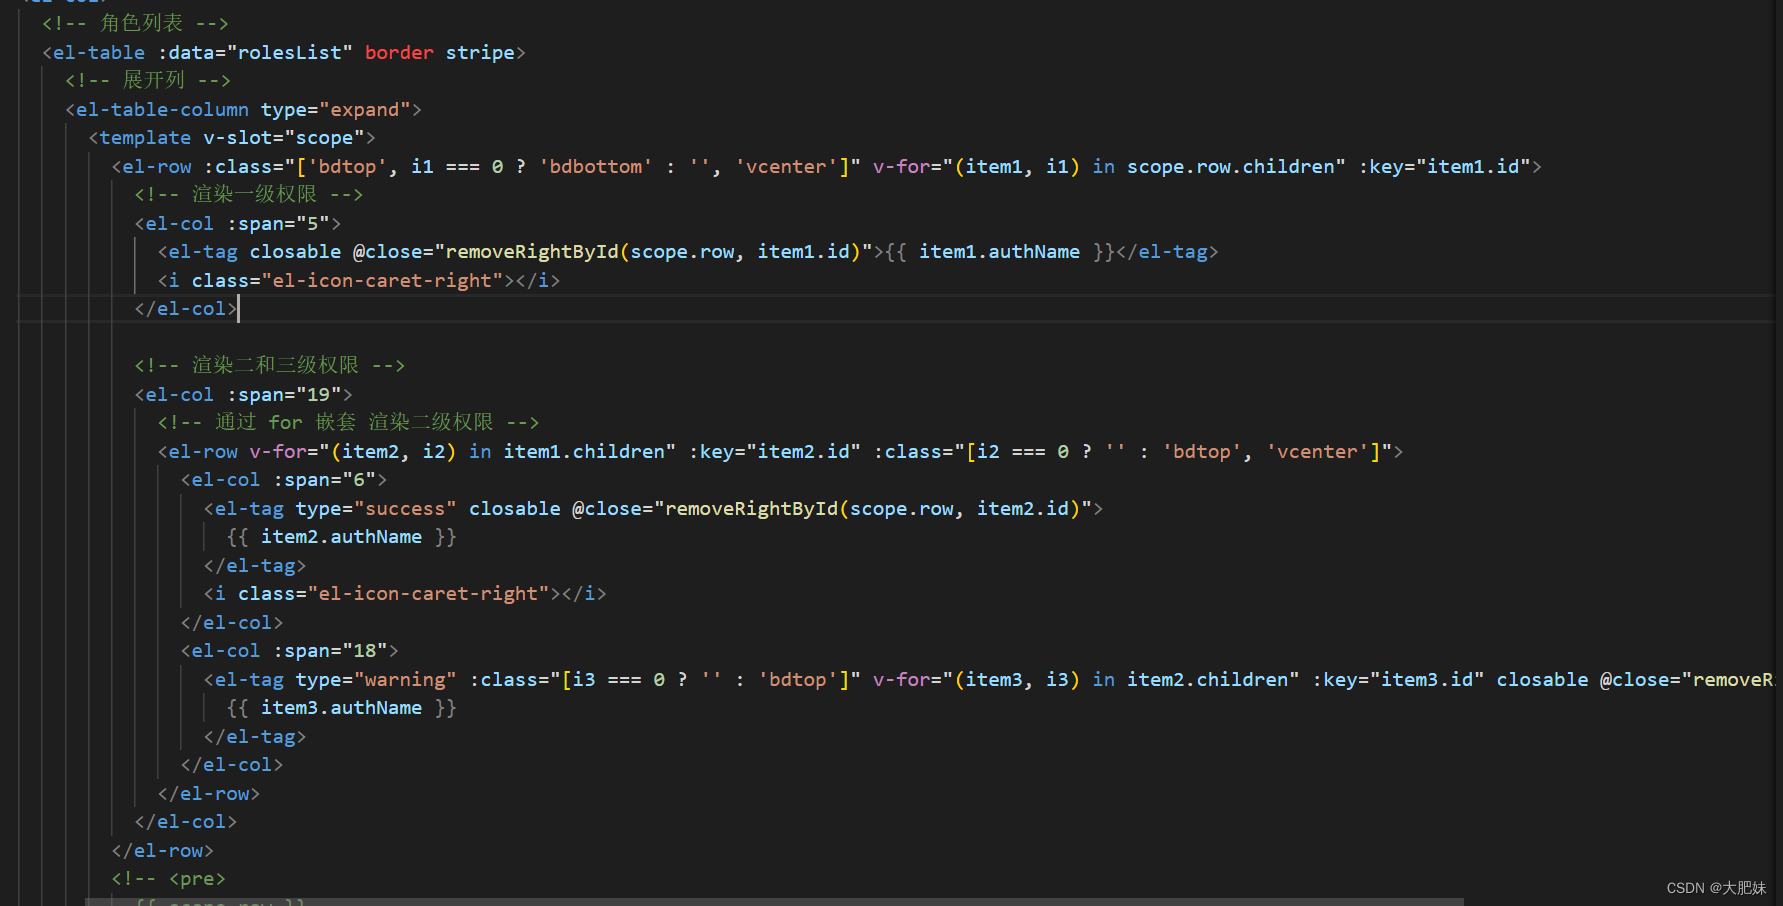Click the :key="item2.id" attribute
1783x906 pixels.
click(775, 451)
